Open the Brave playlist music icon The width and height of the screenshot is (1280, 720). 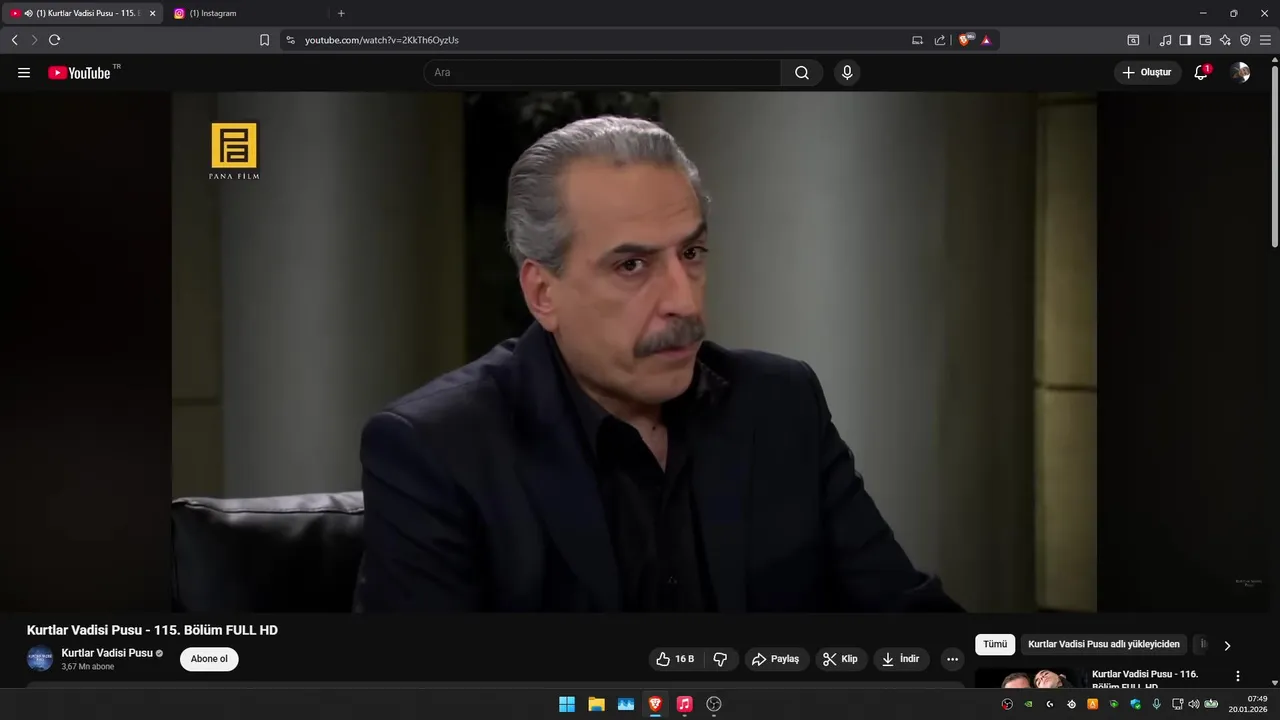click(x=1165, y=40)
